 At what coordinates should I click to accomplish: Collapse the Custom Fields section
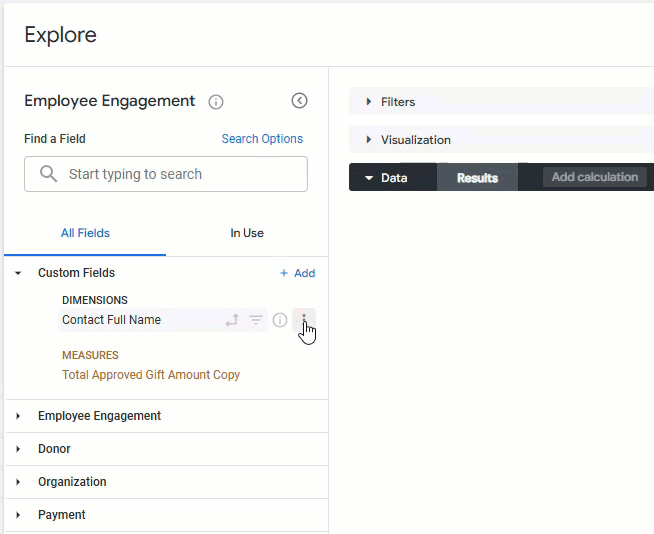(x=18, y=273)
